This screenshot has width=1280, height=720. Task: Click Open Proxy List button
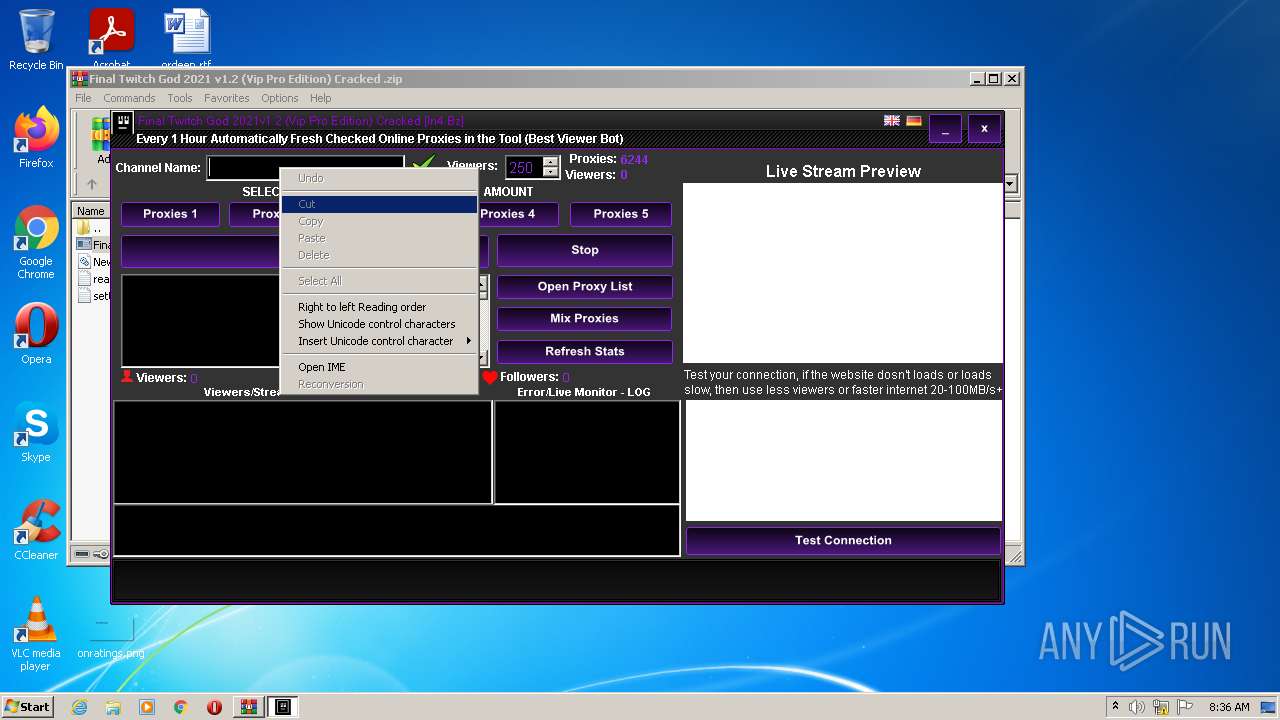pyautogui.click(x=585, y=286)
